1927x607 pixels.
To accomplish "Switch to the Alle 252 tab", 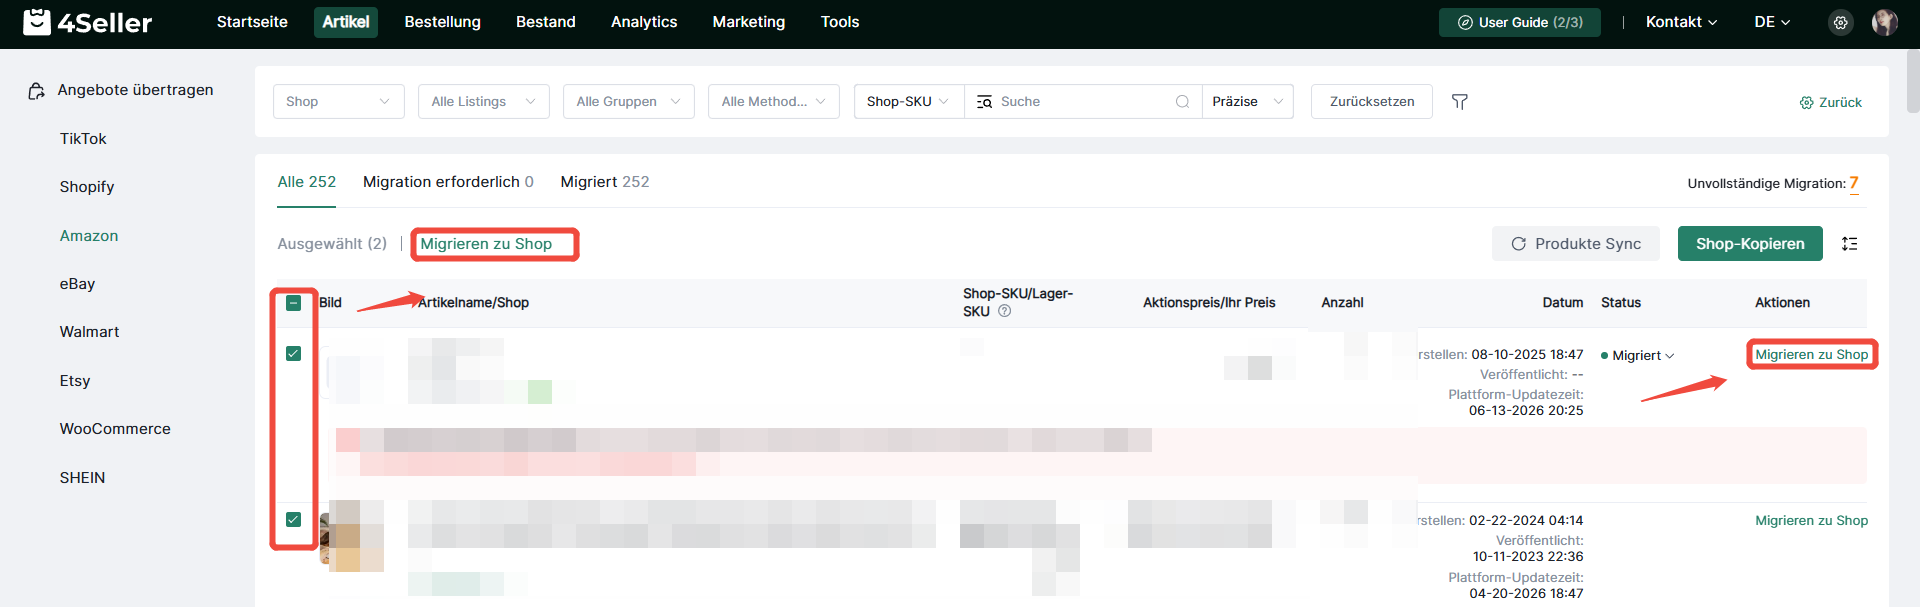I will click(306, 182).
